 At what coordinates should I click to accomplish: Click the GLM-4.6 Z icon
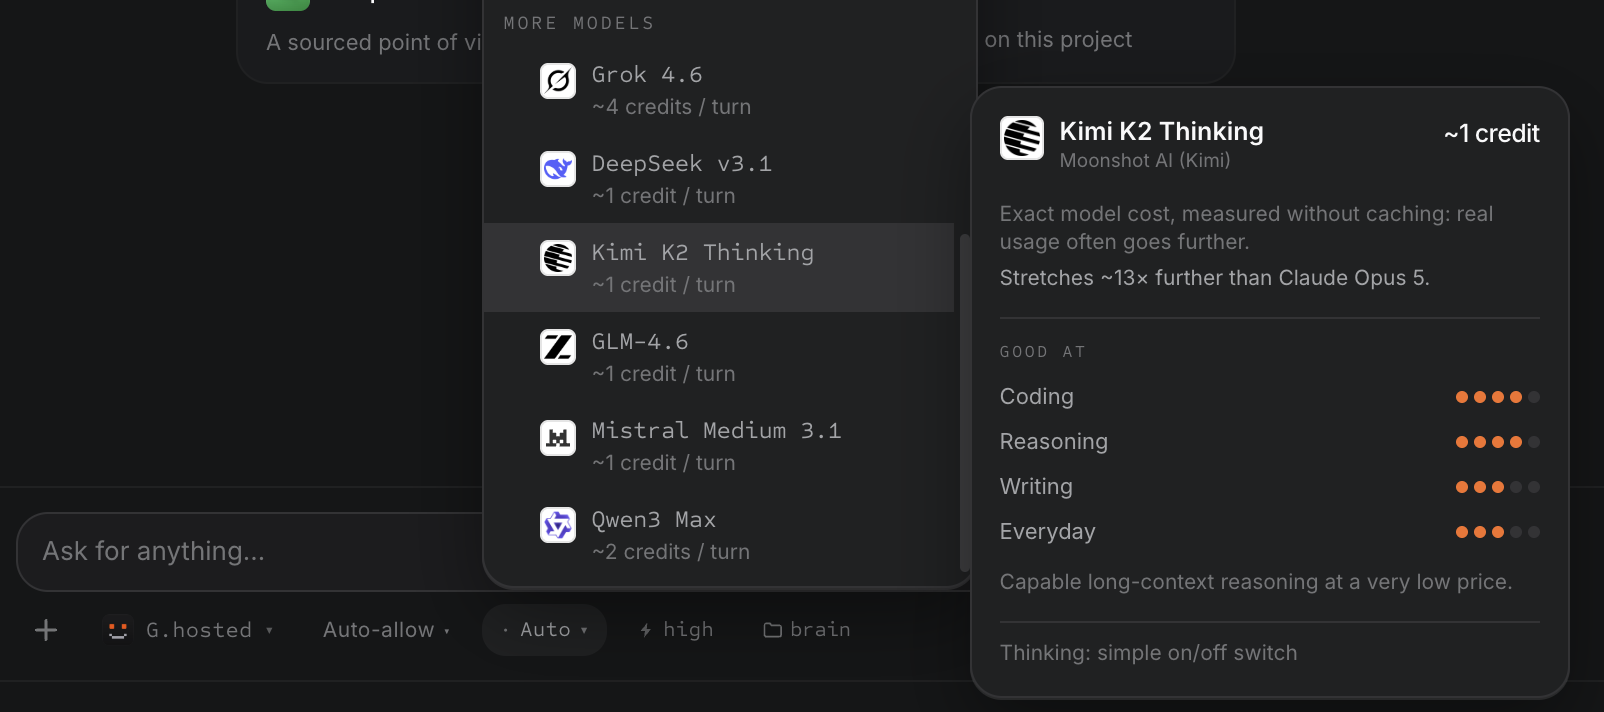[x=558, y=347]
